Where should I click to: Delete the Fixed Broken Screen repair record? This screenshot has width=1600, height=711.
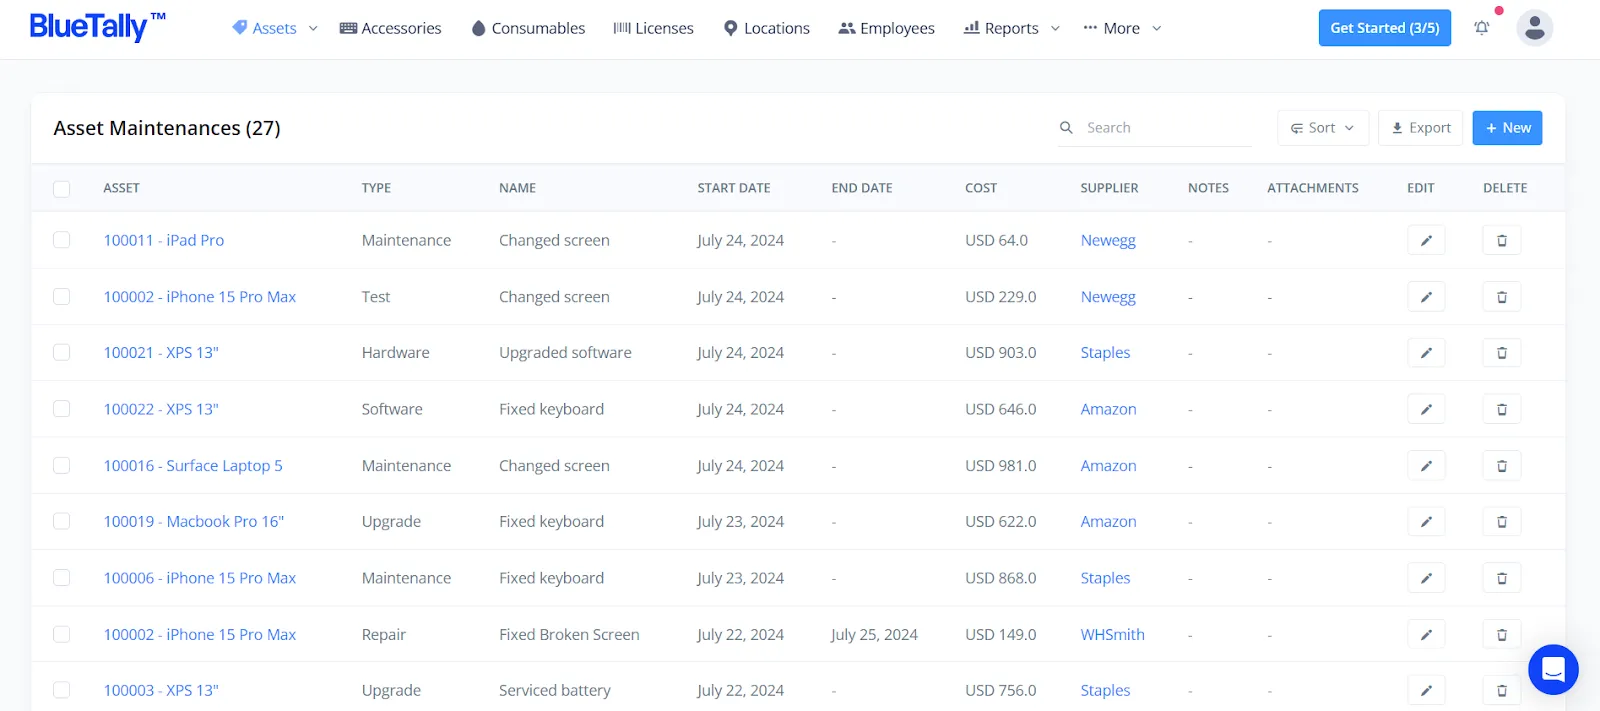(1501, 635)
